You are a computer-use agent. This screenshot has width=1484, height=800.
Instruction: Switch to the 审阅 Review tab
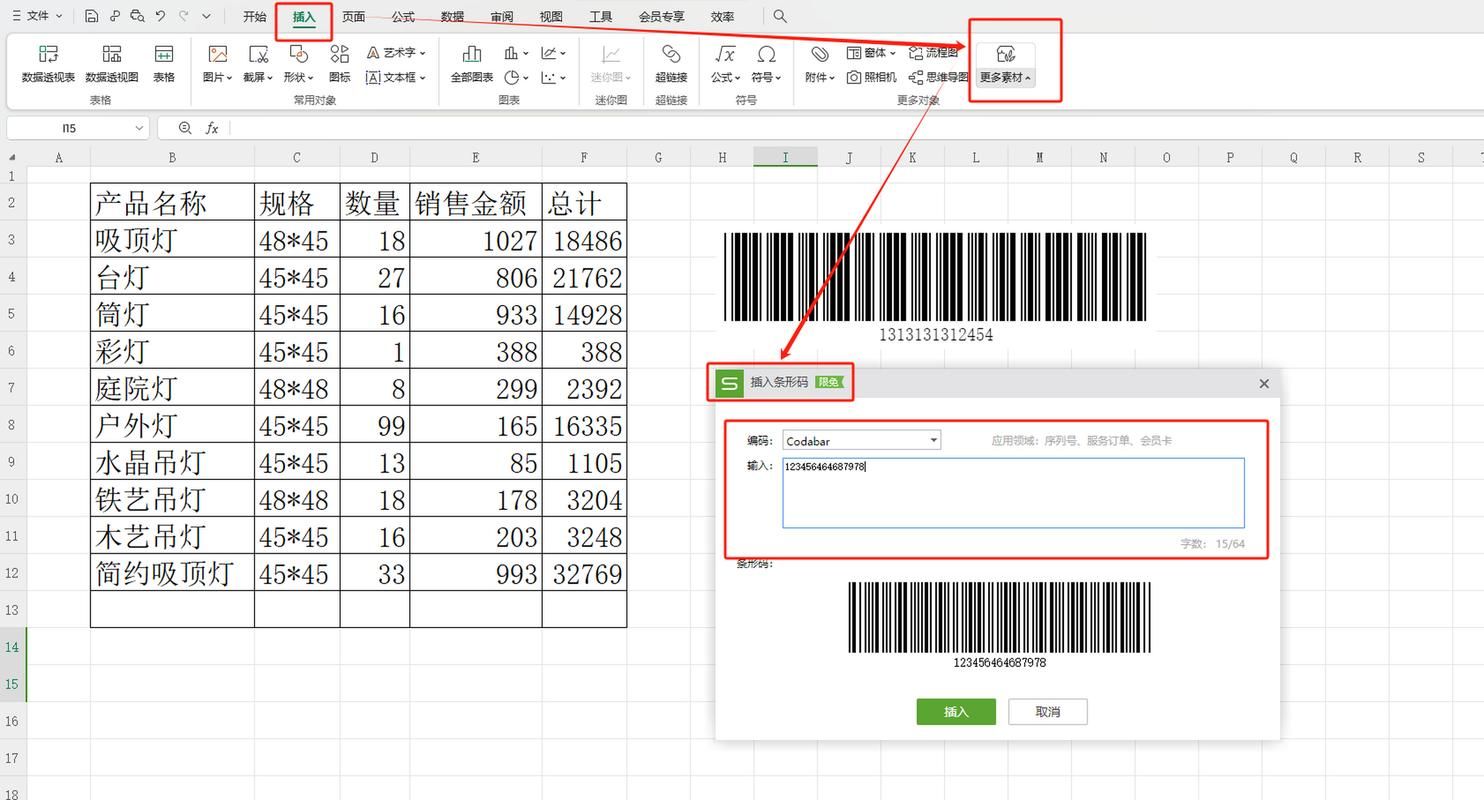[x=502, y=16]
